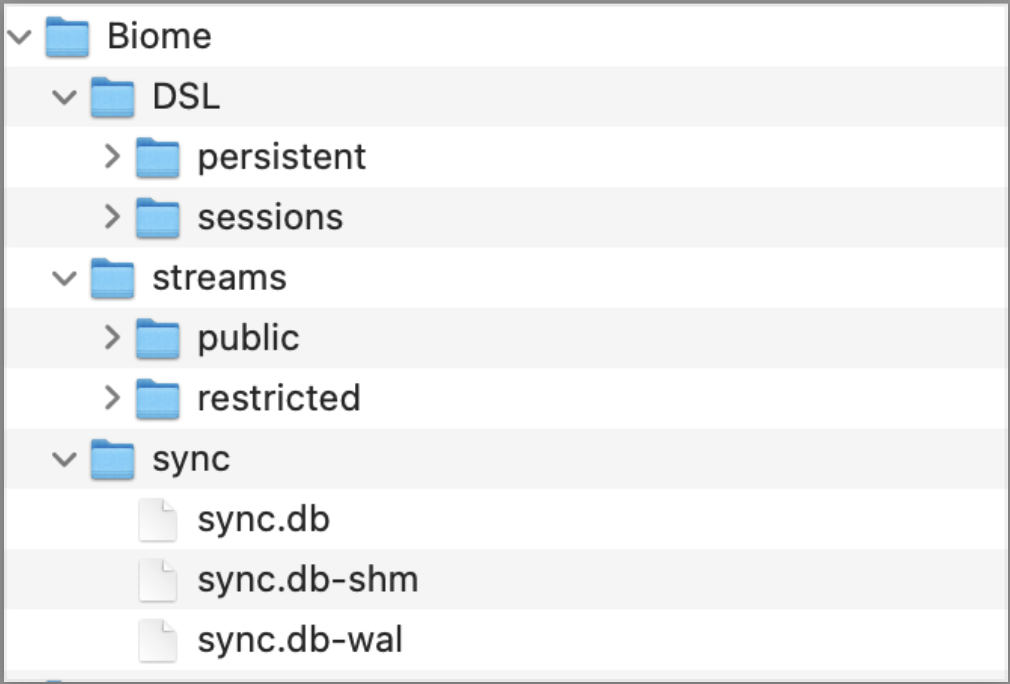Collapse the streams folder
The image size is (1010, 684).
pos(64,278)
